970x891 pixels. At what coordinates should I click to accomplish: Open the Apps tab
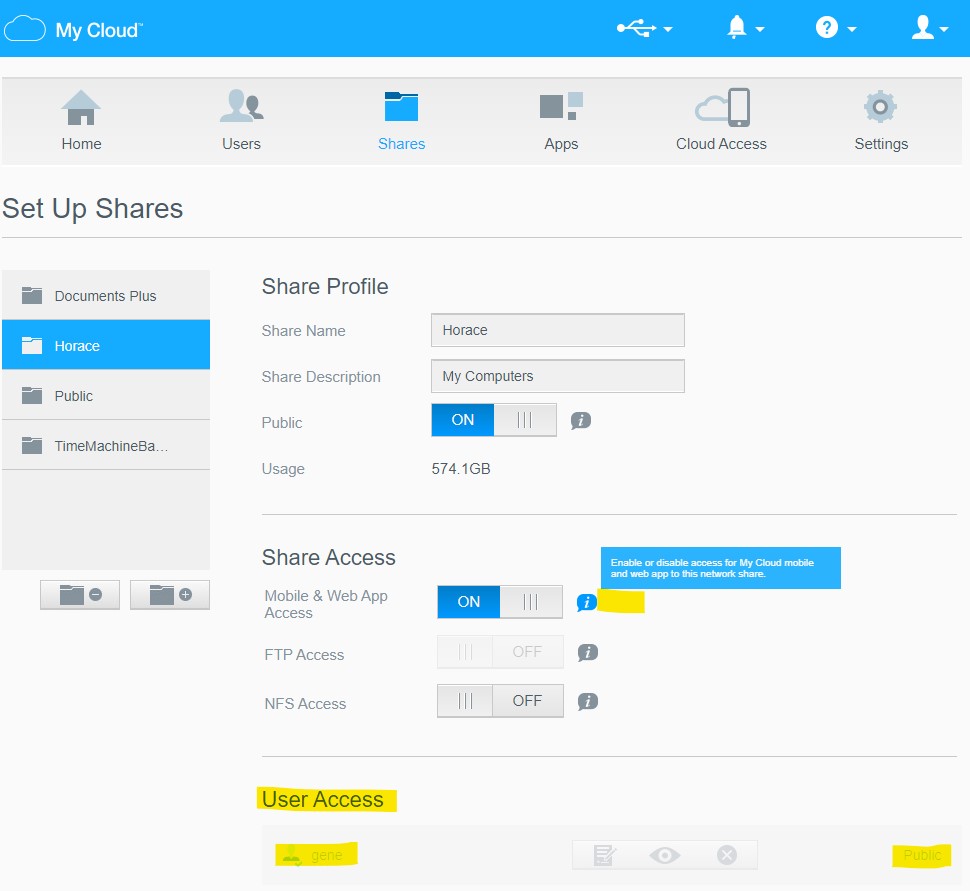point(561,121)
